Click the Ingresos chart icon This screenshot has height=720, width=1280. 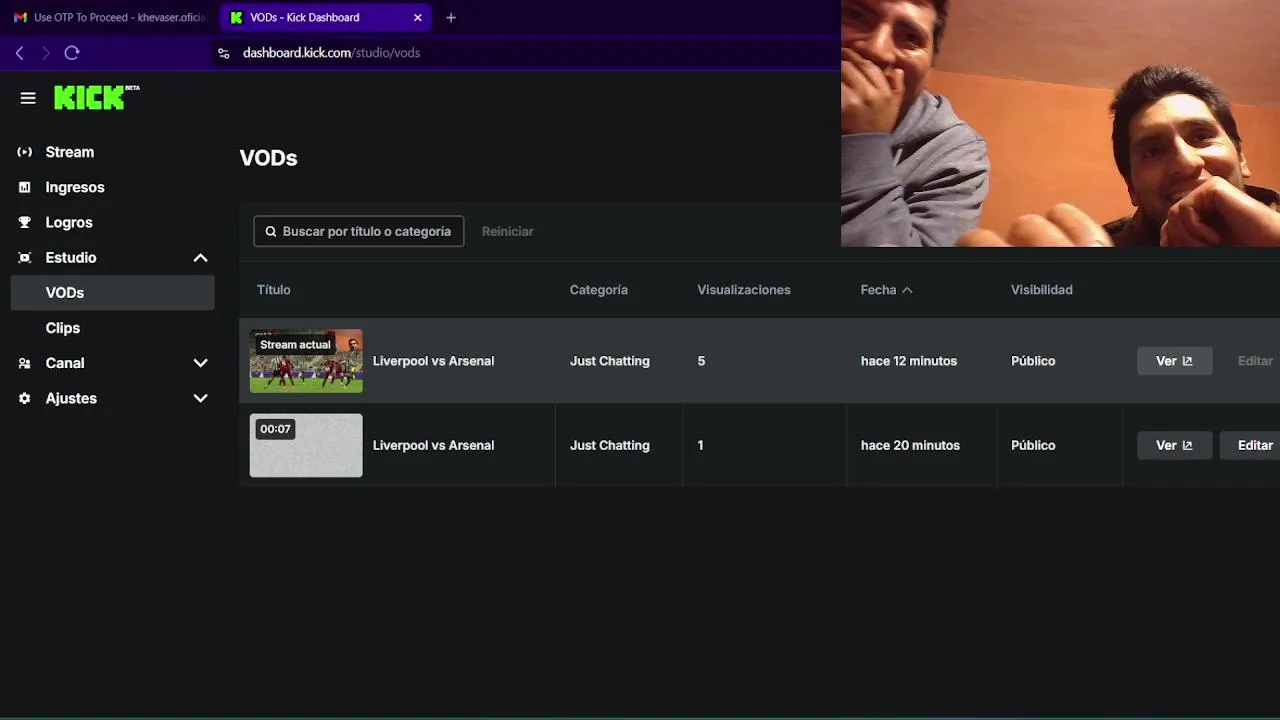[x=25, y=187]
